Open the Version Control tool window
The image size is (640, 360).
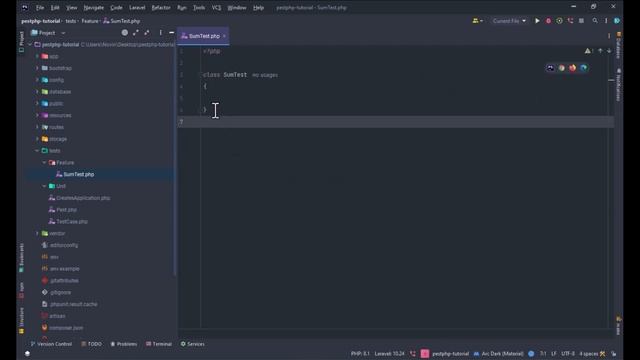tap(51, 344)
